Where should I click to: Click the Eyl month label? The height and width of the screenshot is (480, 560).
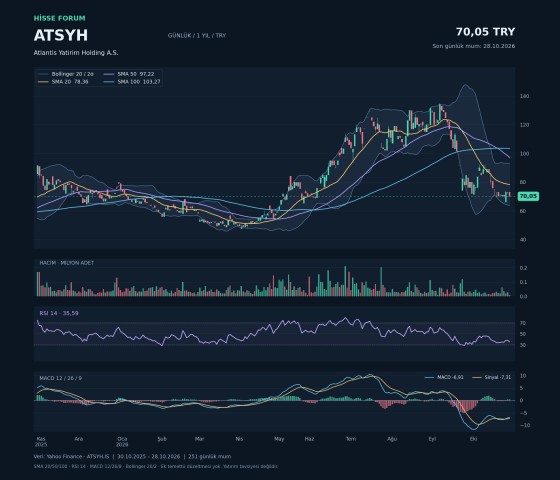[x=432, y=439]
